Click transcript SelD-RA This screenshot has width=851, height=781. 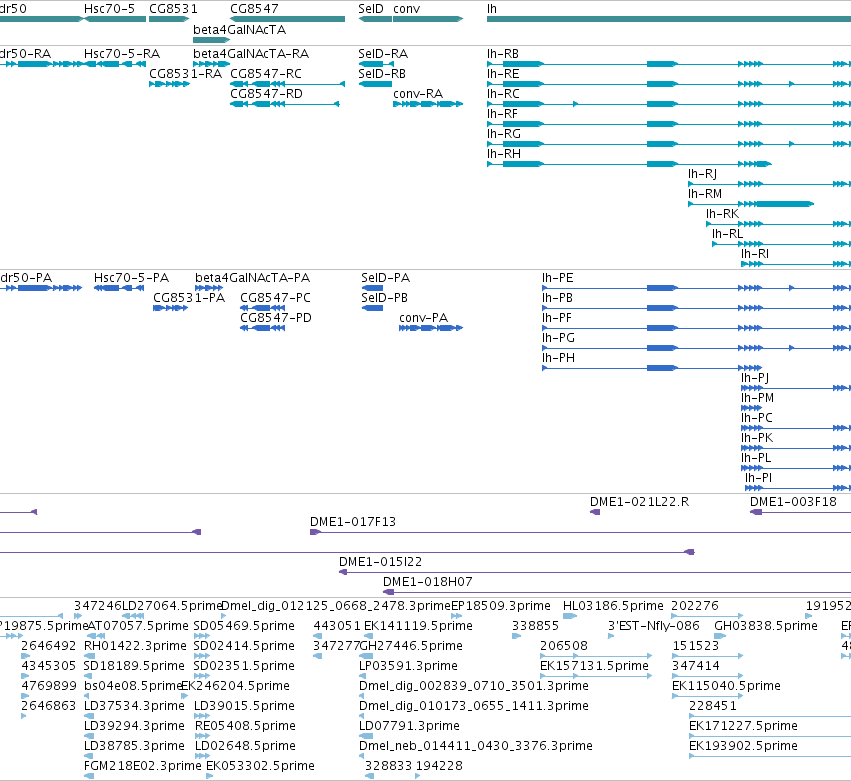[383, 54]
